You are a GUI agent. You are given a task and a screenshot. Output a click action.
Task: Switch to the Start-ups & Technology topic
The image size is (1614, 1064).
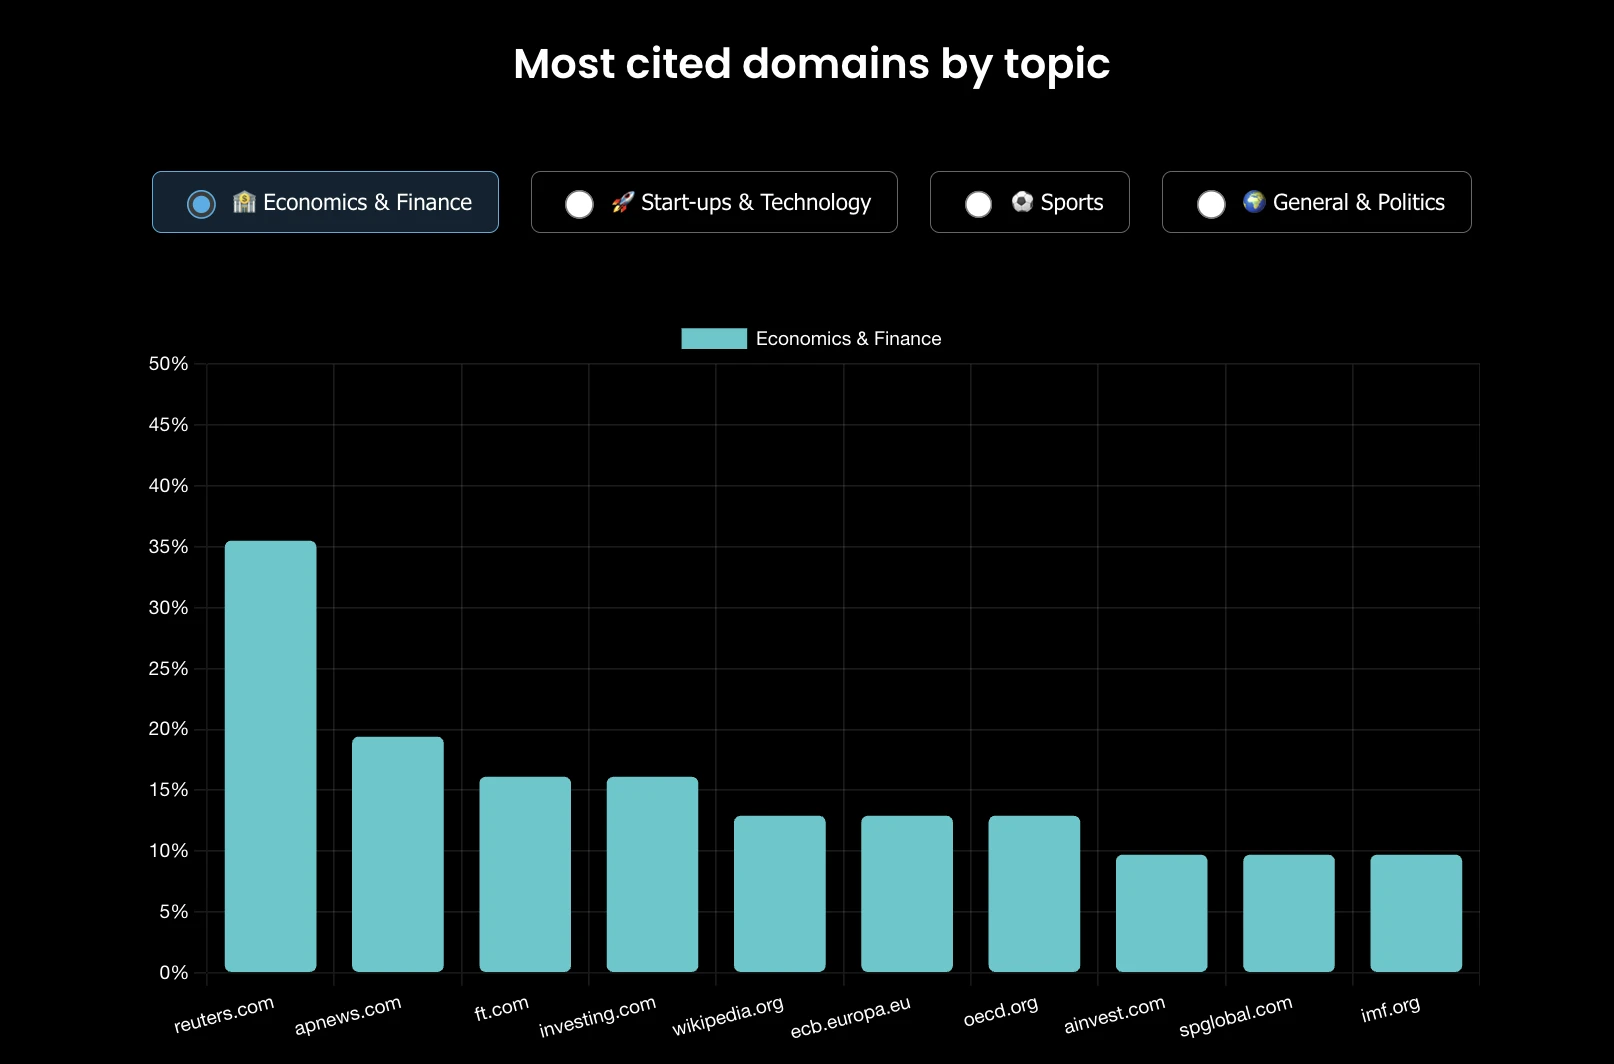click(714, 202)
